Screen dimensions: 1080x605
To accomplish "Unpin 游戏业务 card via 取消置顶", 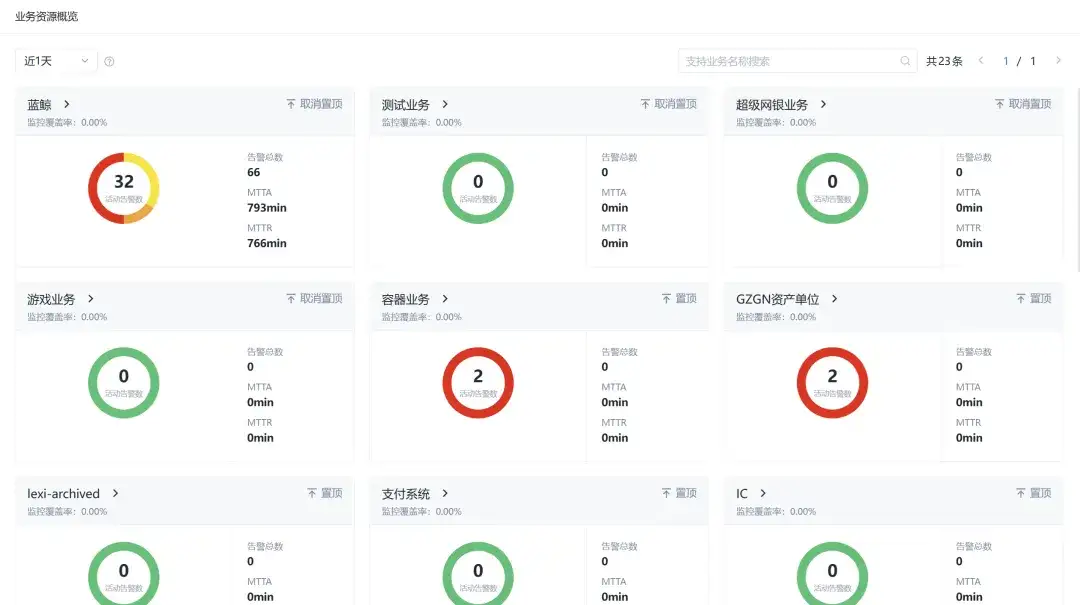I will (x=314, y=298).
